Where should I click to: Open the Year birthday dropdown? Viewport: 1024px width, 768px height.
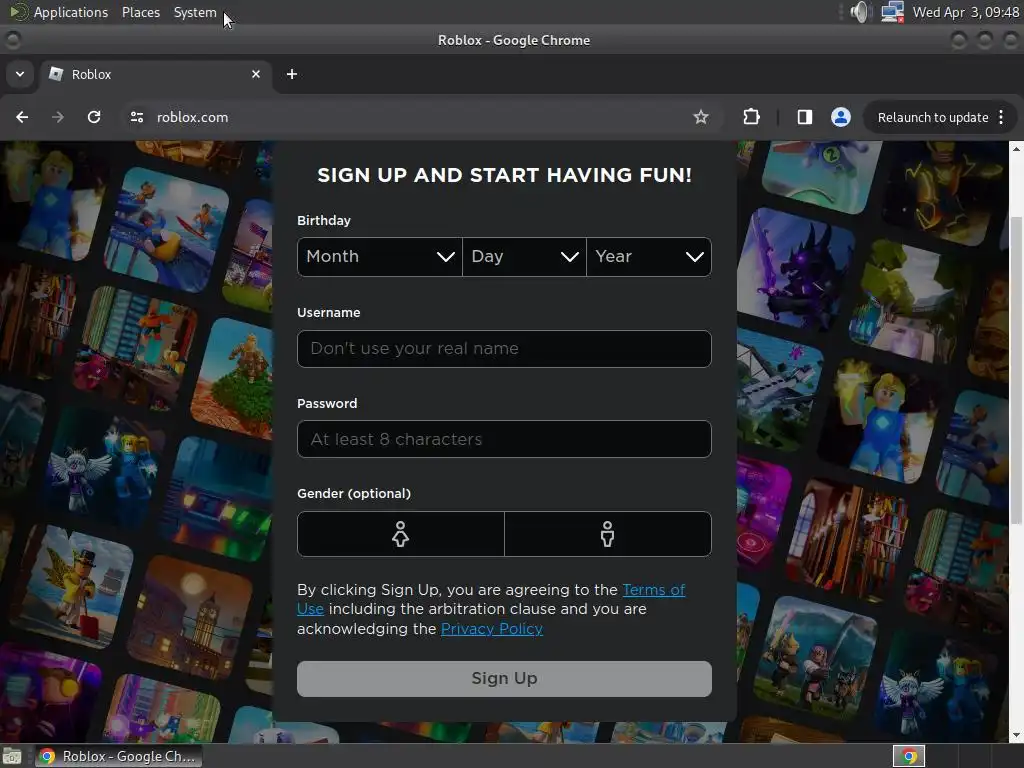(x=649, y=257)
